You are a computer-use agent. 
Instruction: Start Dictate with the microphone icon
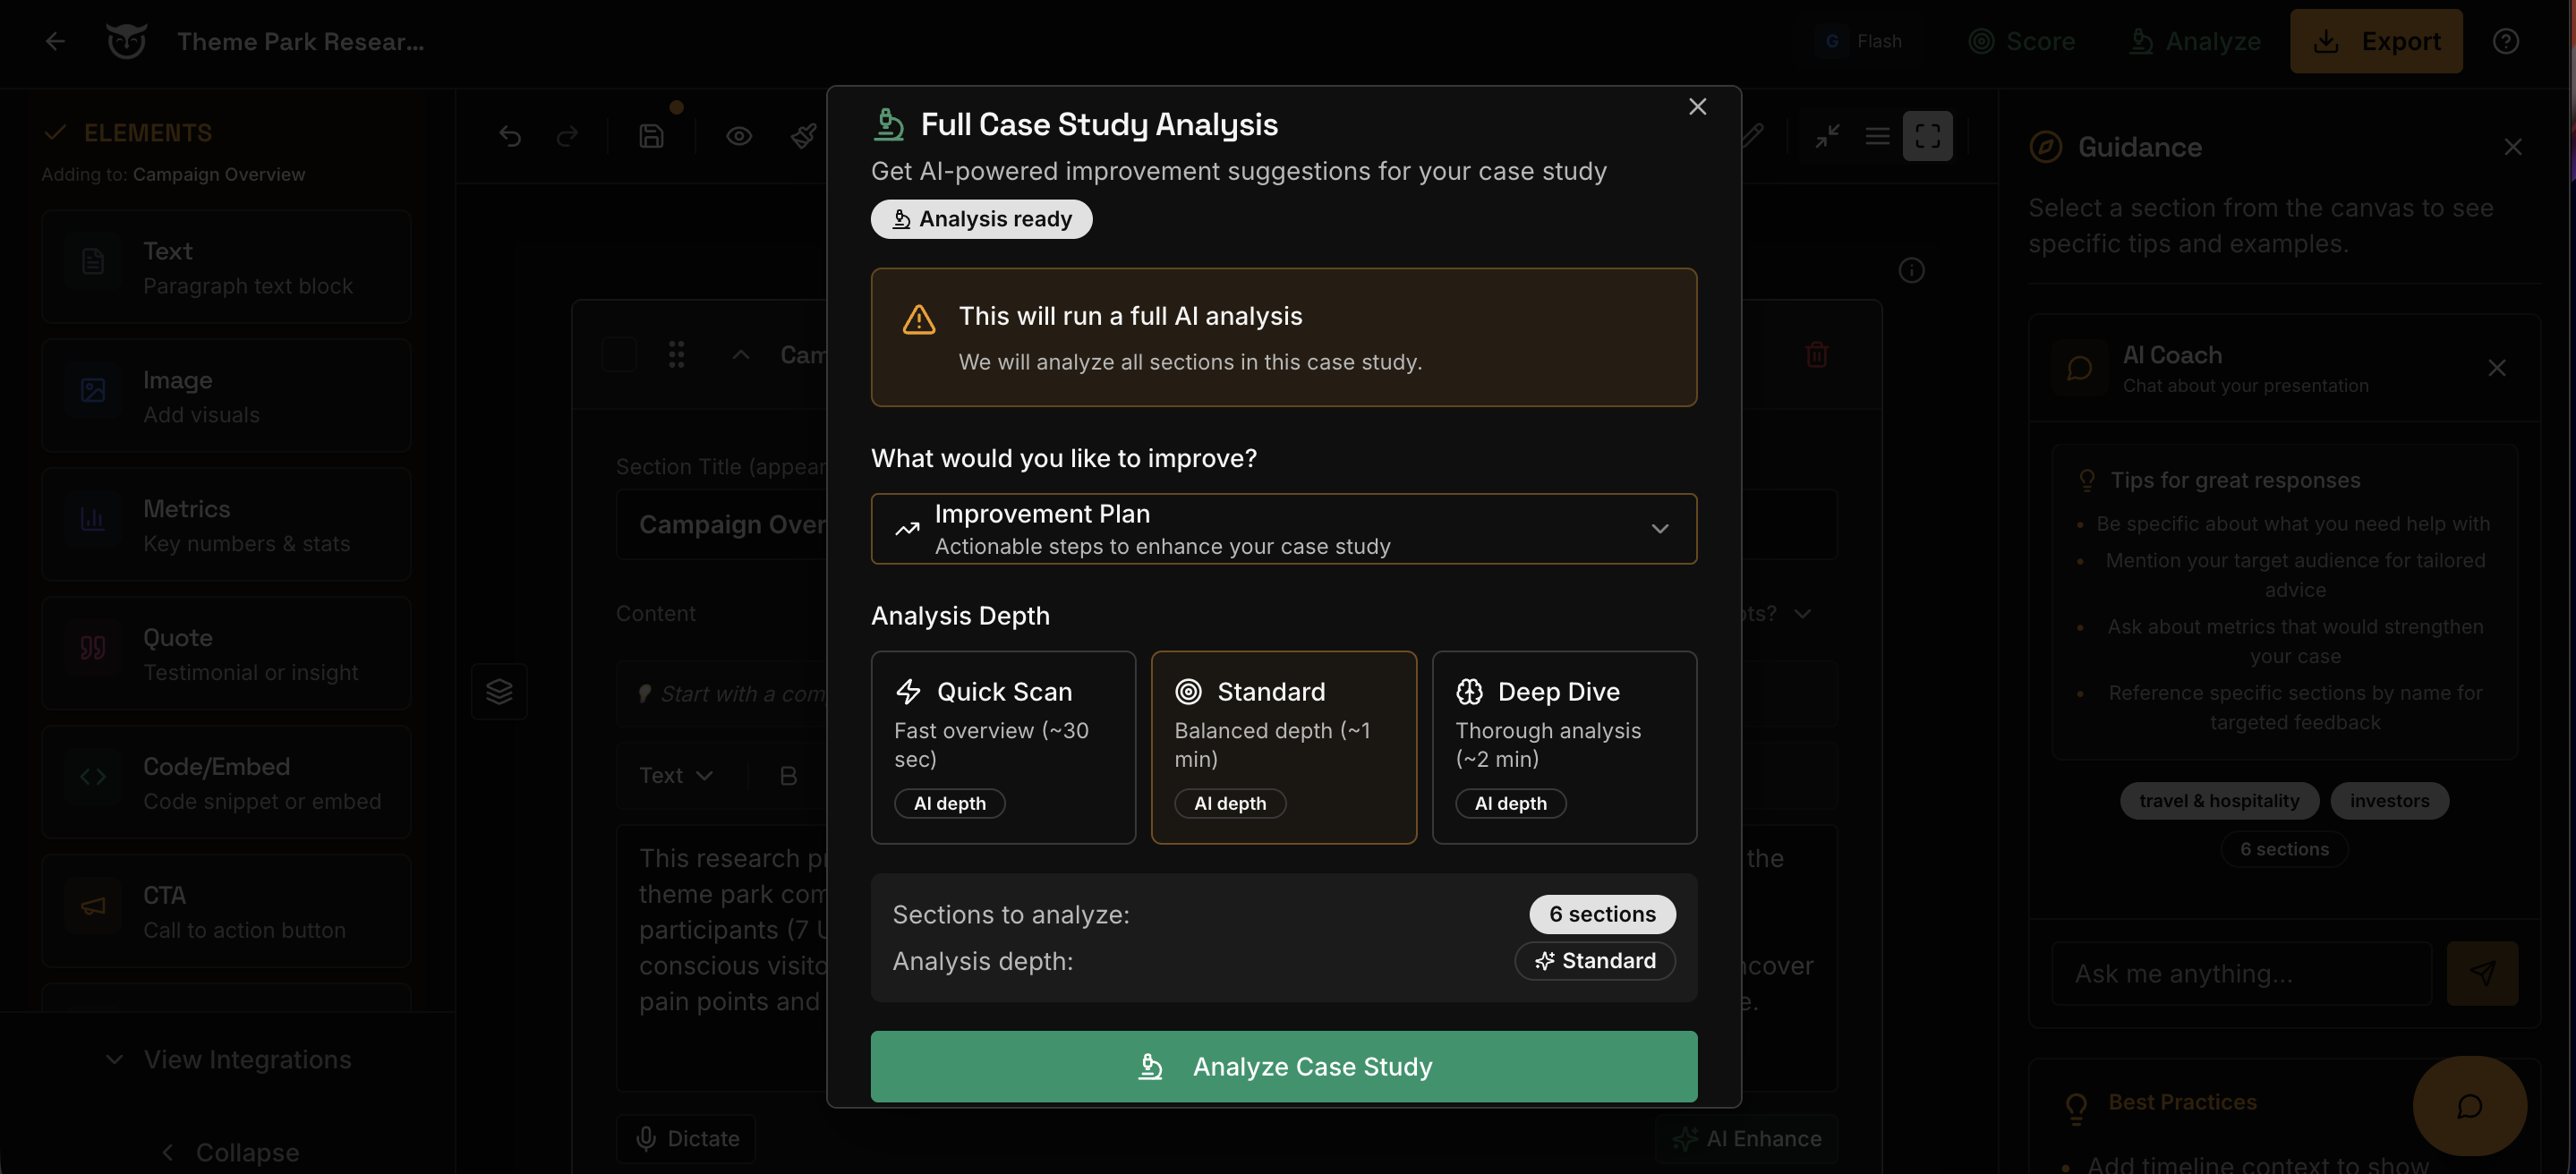(687, 1138)
